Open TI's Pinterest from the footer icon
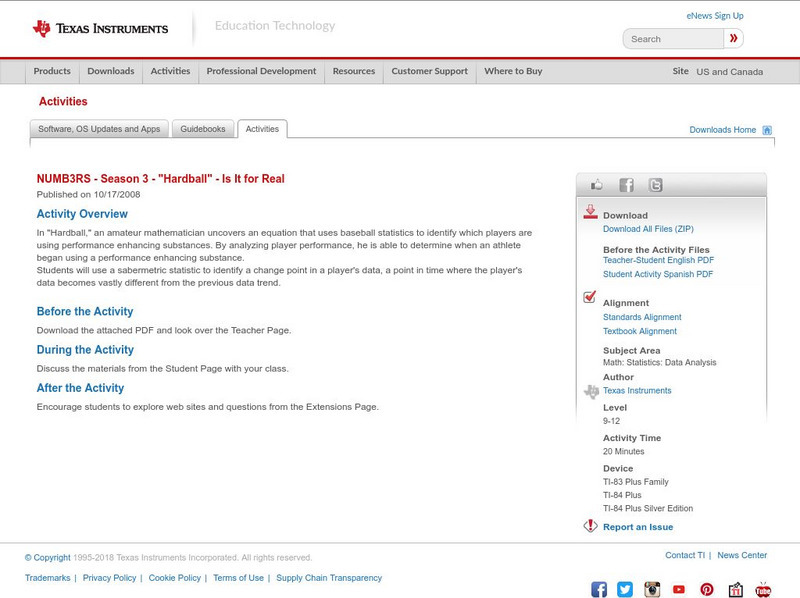The height and width of the screenshot is (598, 800). click(706, 590)
